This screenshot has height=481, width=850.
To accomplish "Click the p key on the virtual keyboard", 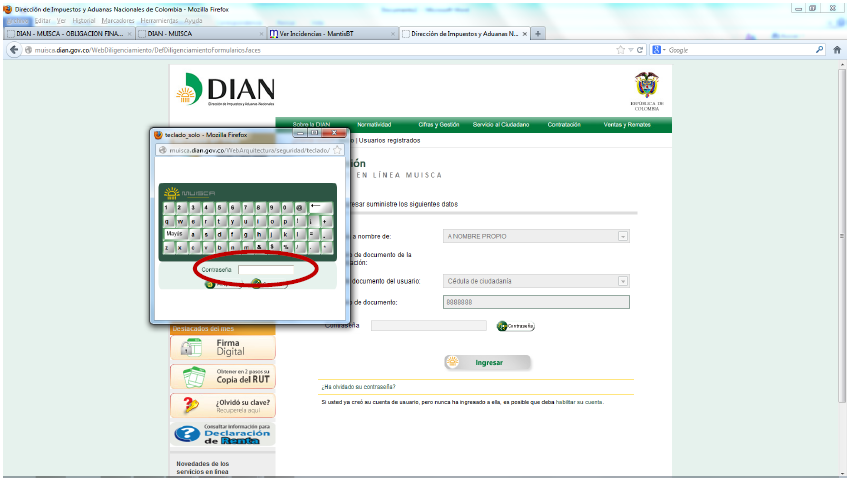I will [287, 222].
